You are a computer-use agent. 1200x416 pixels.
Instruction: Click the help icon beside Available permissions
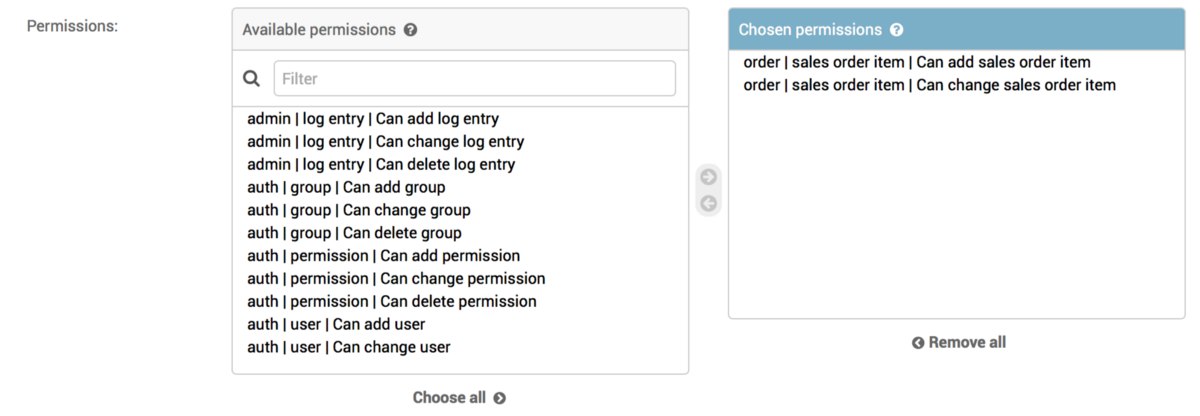pyautogui.click(x=410, y=30)
